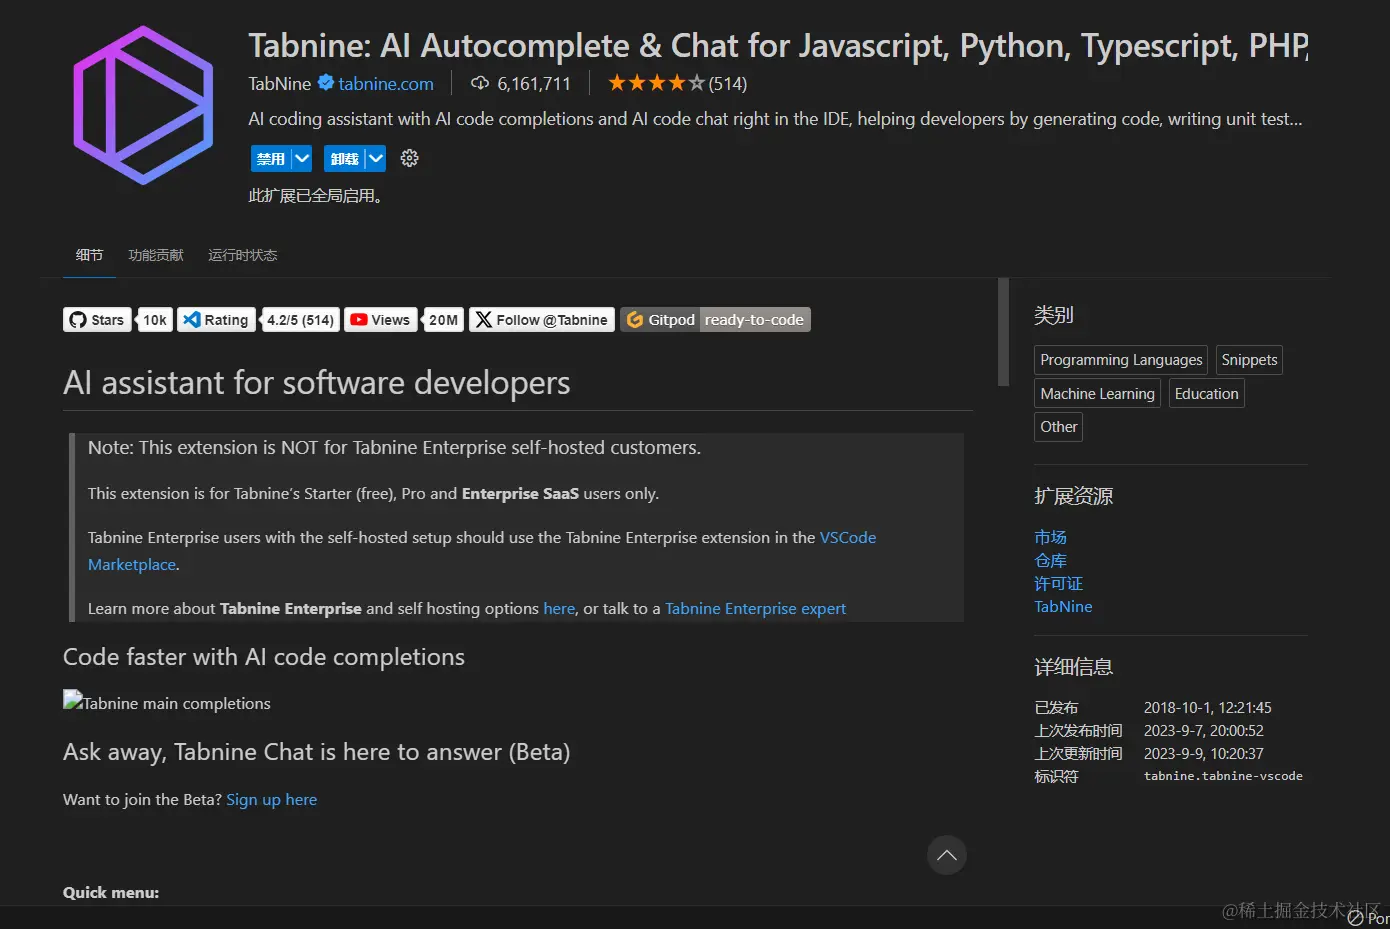Click the vertical scrollbar of details pane
Image resolution: width=1390 pixels, height=929 pixels.
[1003, 332]
